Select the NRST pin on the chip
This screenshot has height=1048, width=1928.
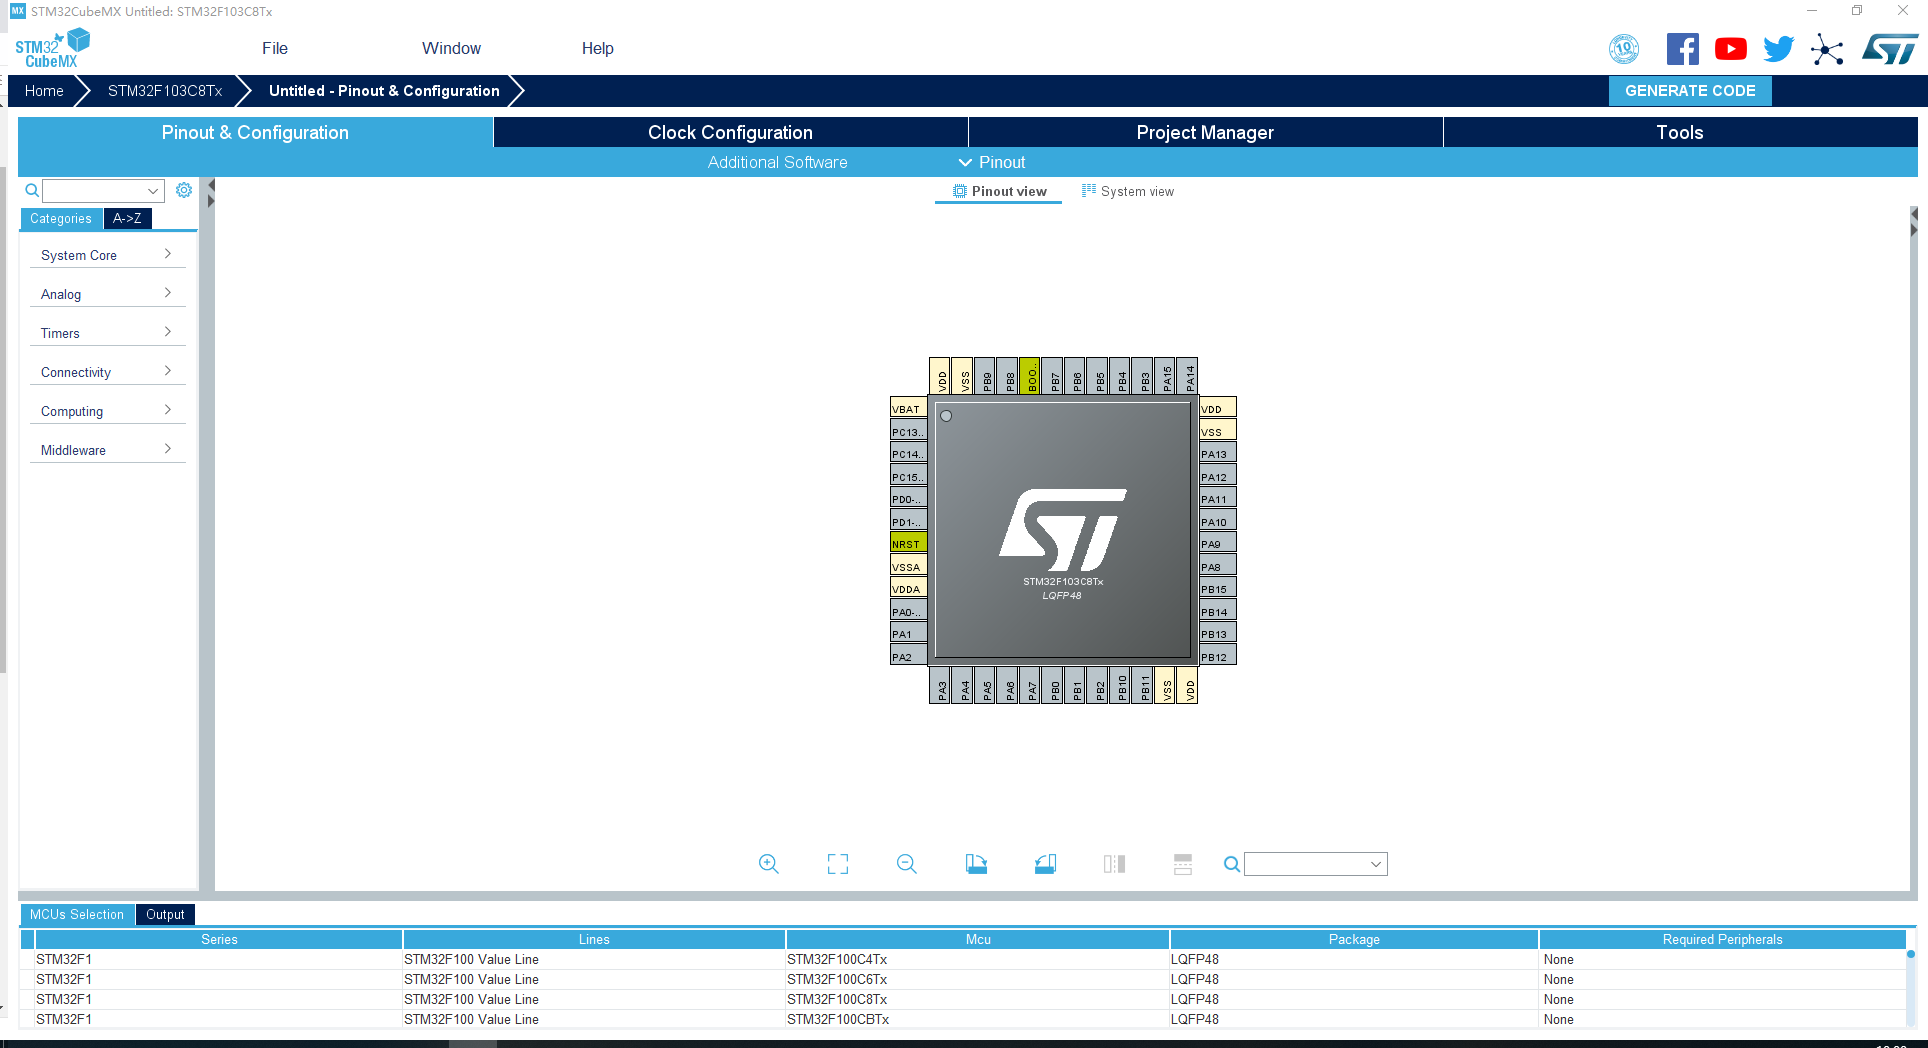[906, 543]
